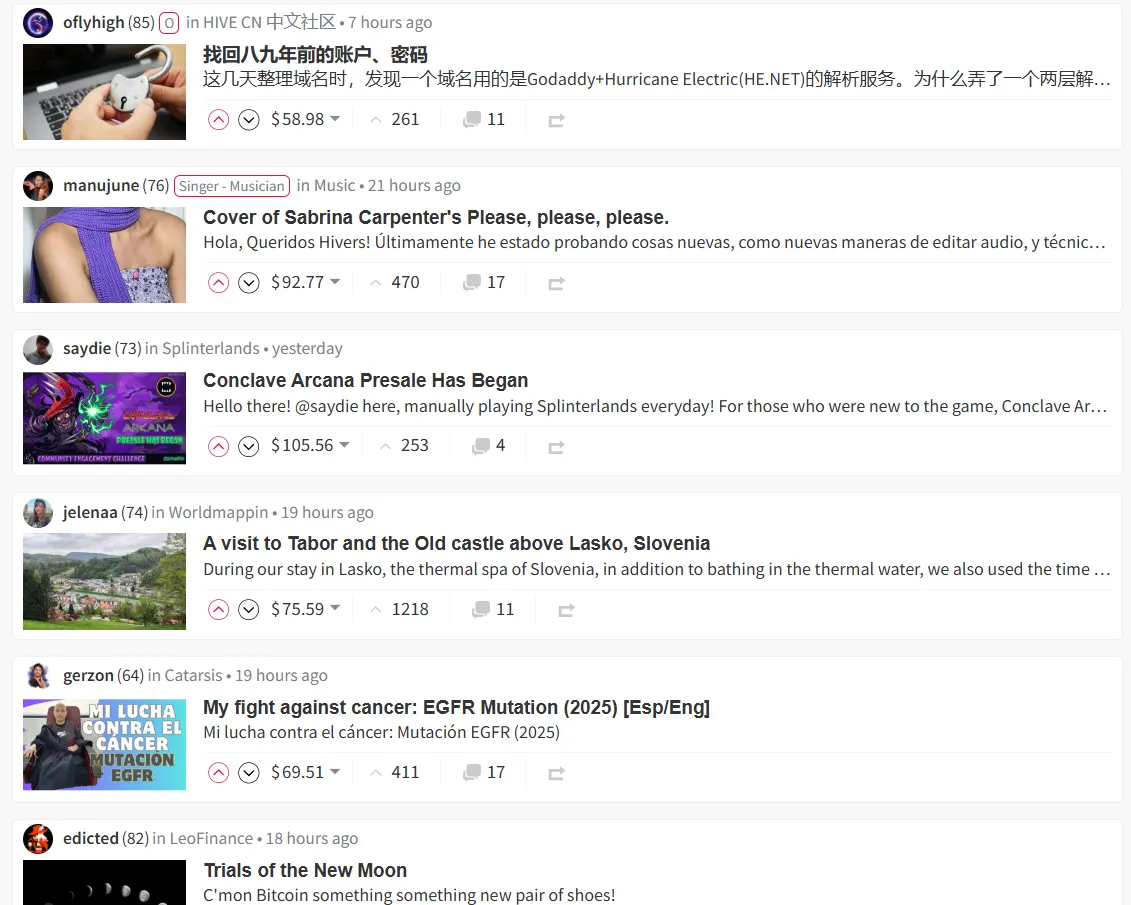Open Mi Lucha Contra el Cáncer thumbnail
Image resolution: width=1131 pixels, height=905 pixels.
pyautogui.click(x=105, y=744)
